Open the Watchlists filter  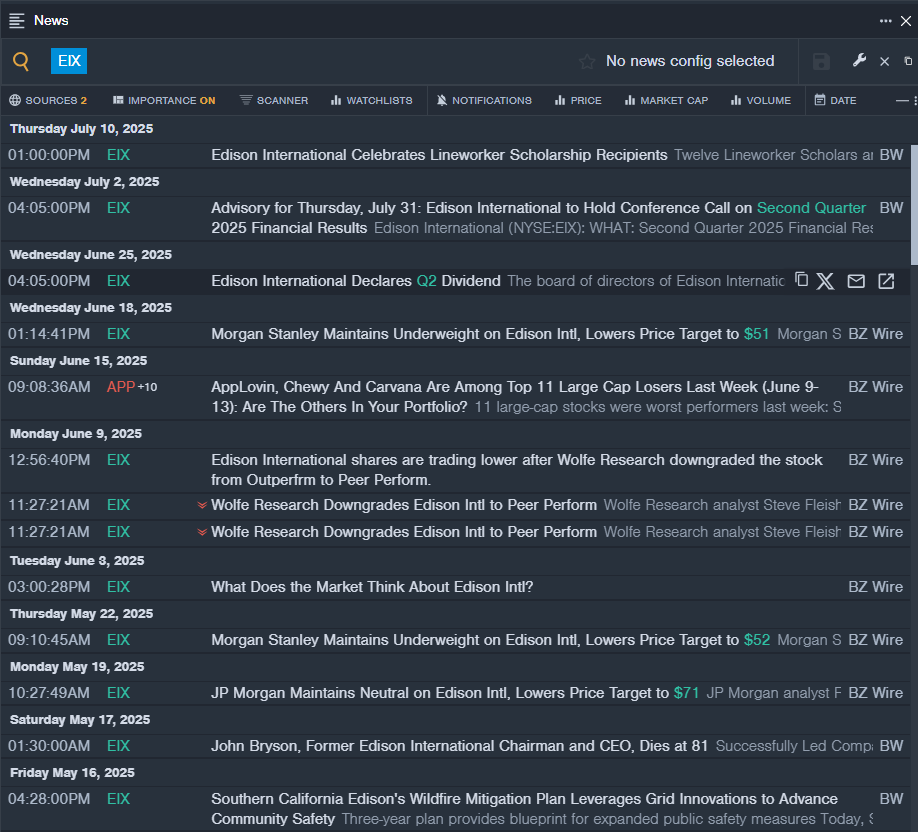pyautogui.click(x=371, y=100)
